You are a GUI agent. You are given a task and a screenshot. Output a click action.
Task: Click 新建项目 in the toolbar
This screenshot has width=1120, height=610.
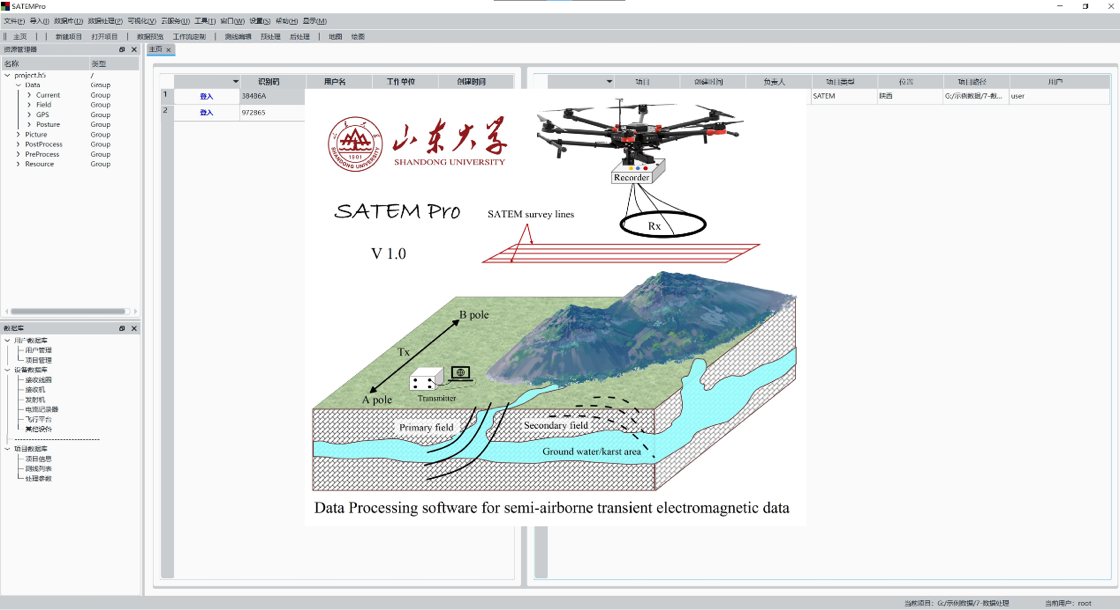coord(69,37)
